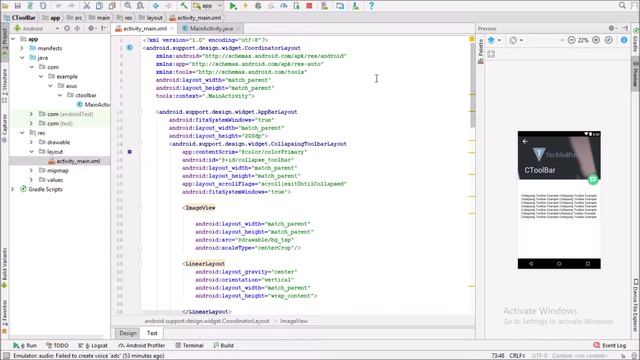The image size is (640, 360).
Task: Toggle the Device File Explorer tool window
Action: click(636, 304)
